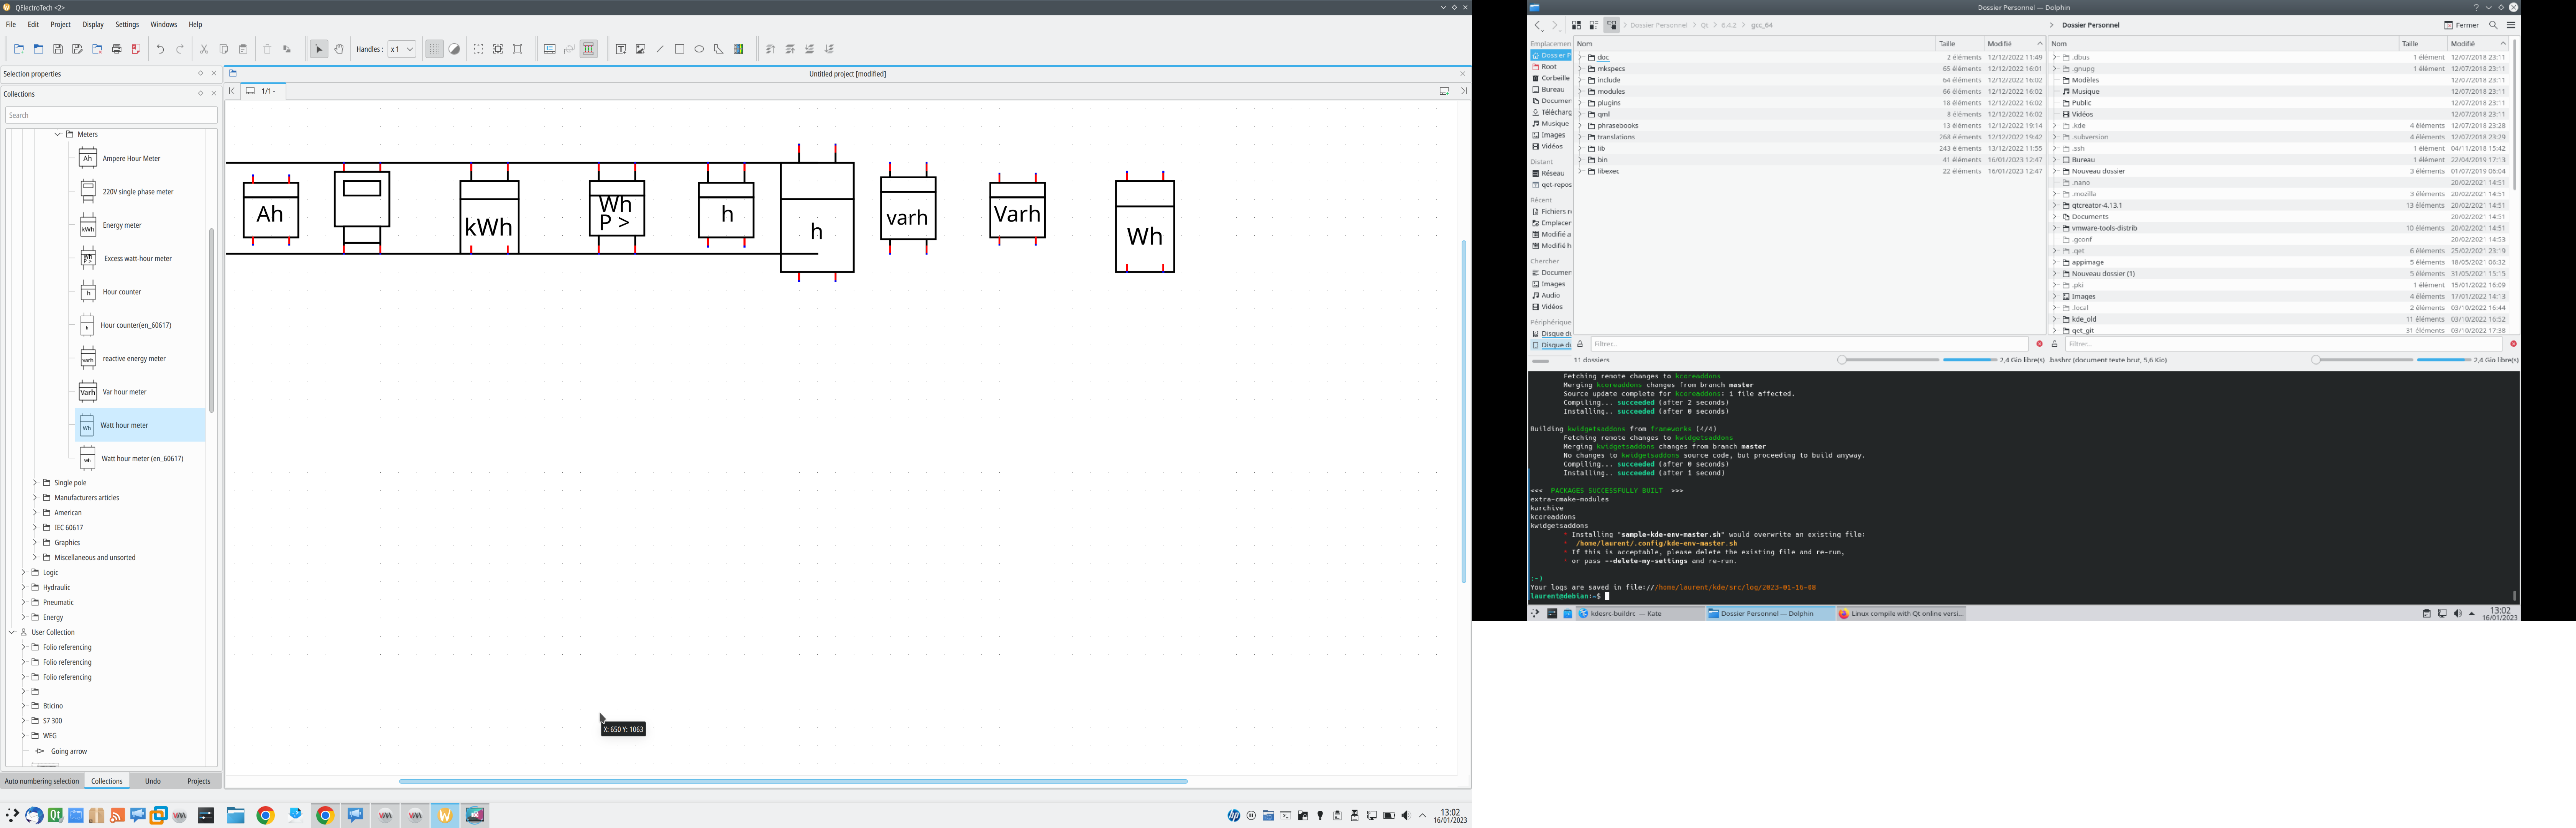
Task: Select the rectangle drawing tool
Action: tap(680, 49)
